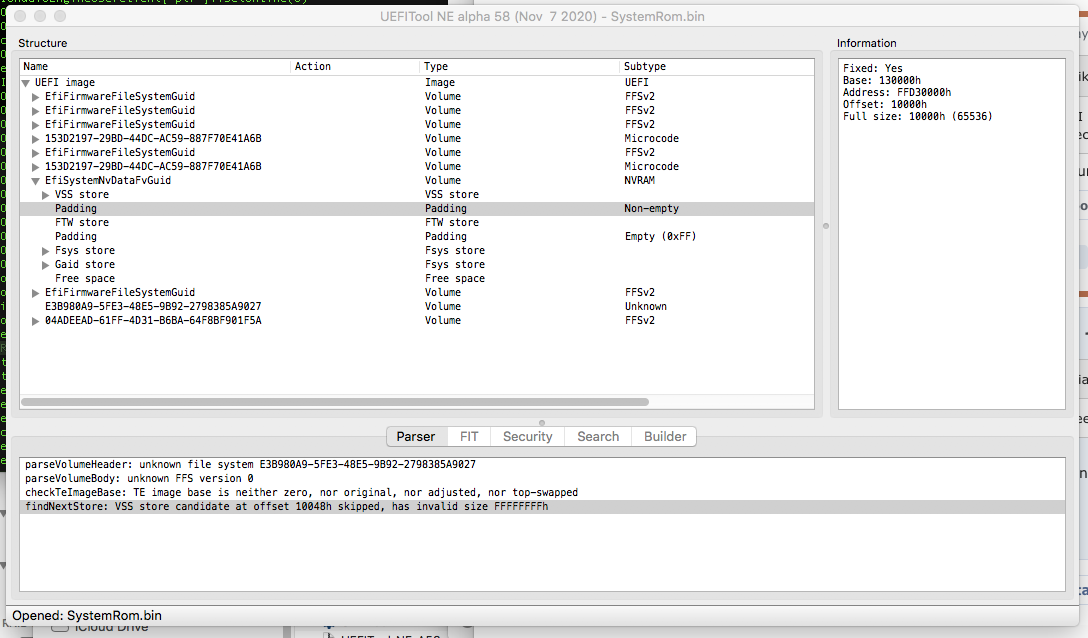Image resolution: width=1088 pixels, height=638 pixels.
Task: Select findNextStore VSS store candidate message
Action: [542, 507]
